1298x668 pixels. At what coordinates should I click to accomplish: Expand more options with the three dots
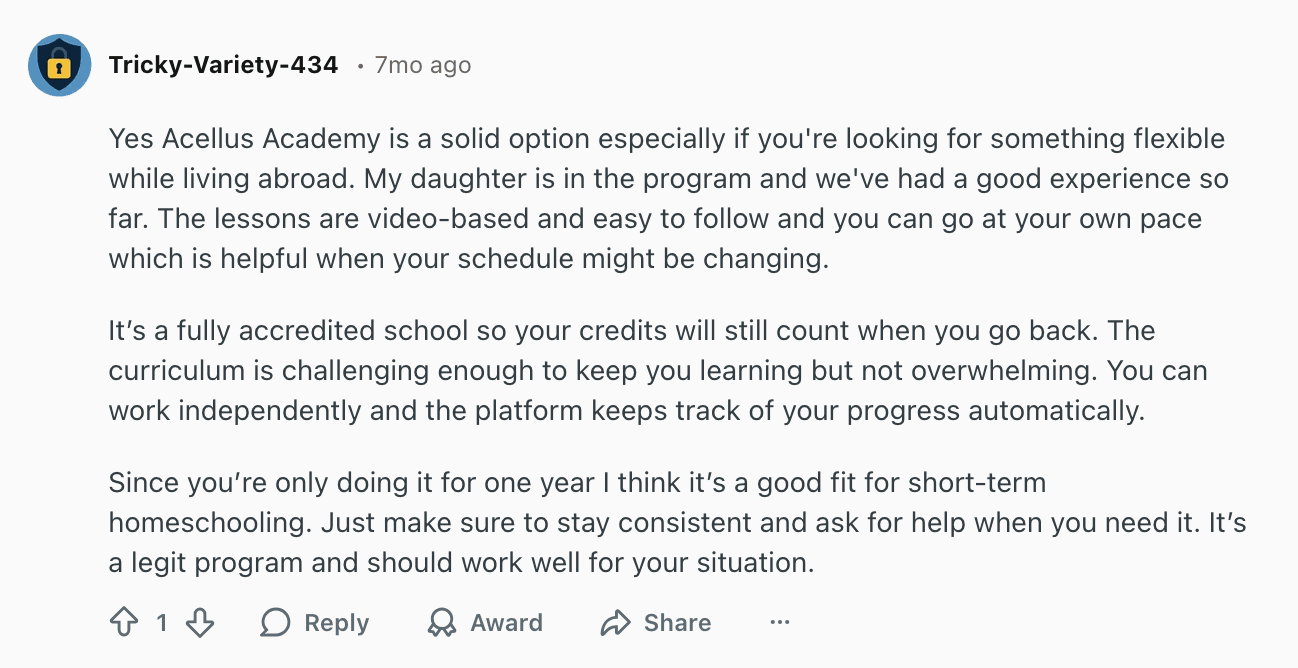click(779, 622)
